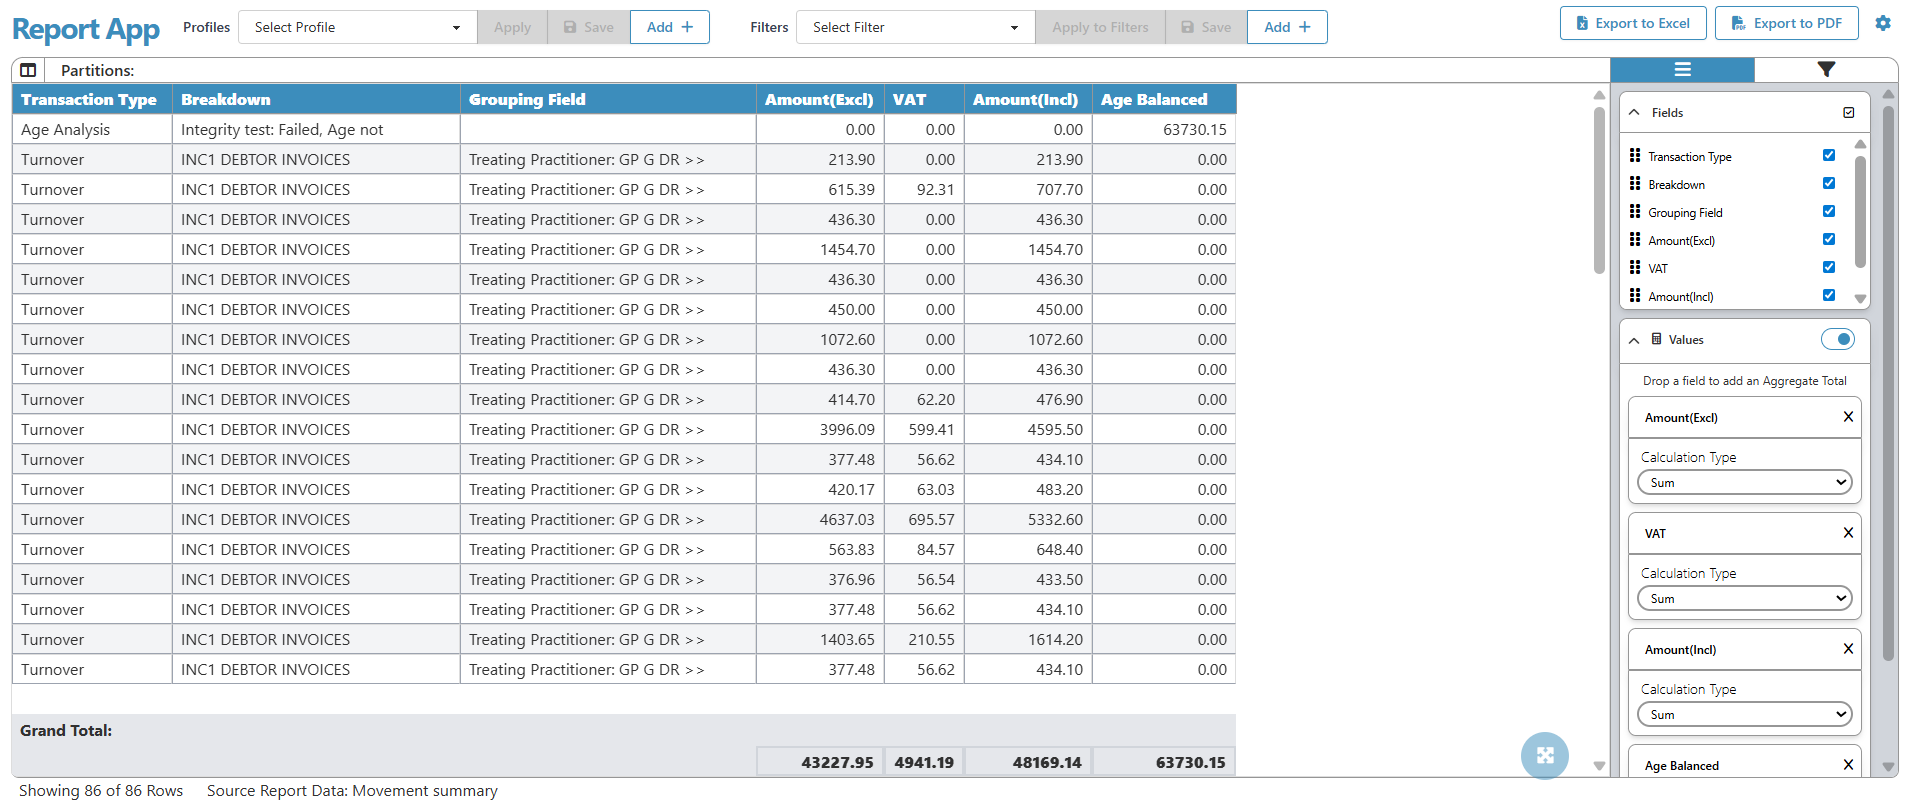Image resolution: width=1915 pixels, height=810 pixels.
Task: Click the Filters Save button
Action: 1206,27
